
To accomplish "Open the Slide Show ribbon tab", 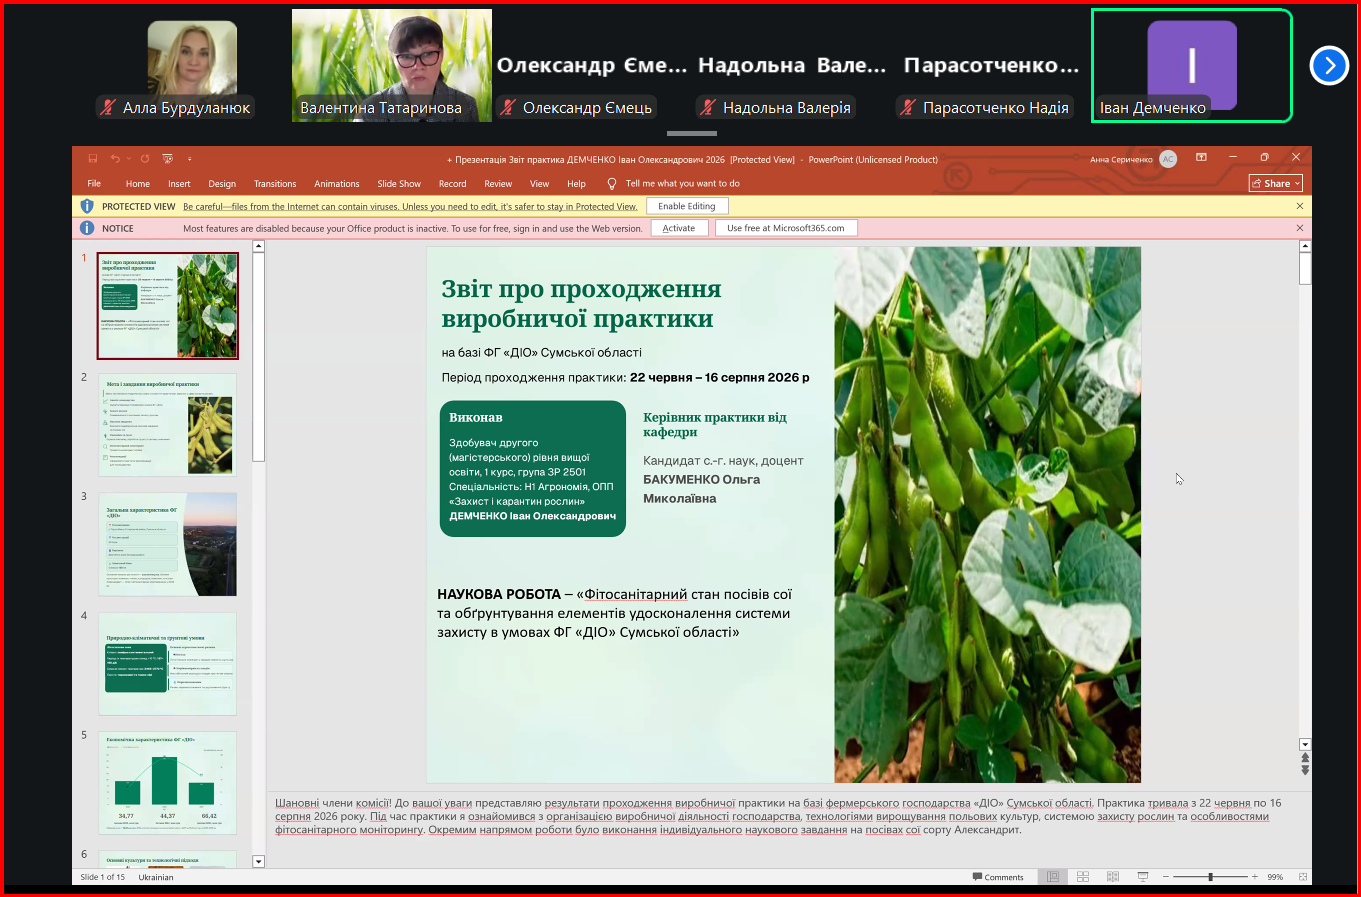I will tap(399, 184).
